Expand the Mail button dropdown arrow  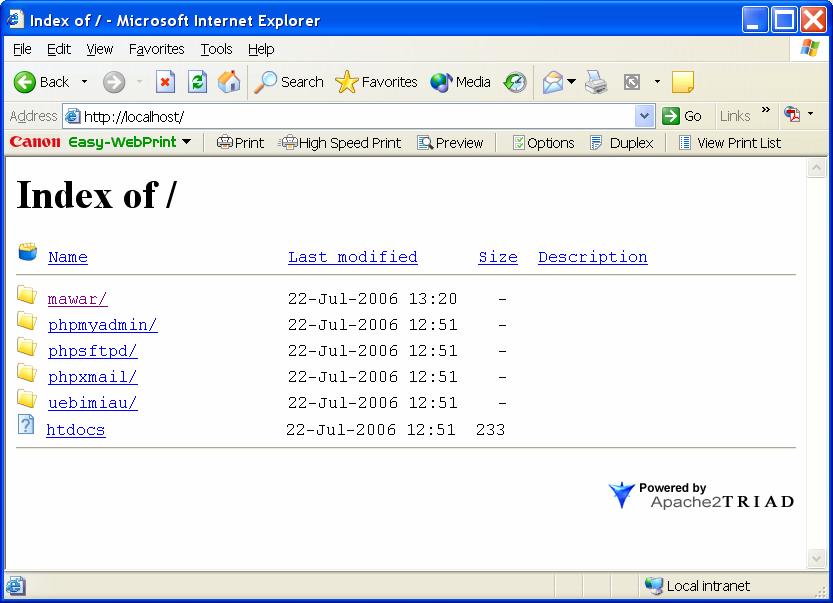(571, 82)
